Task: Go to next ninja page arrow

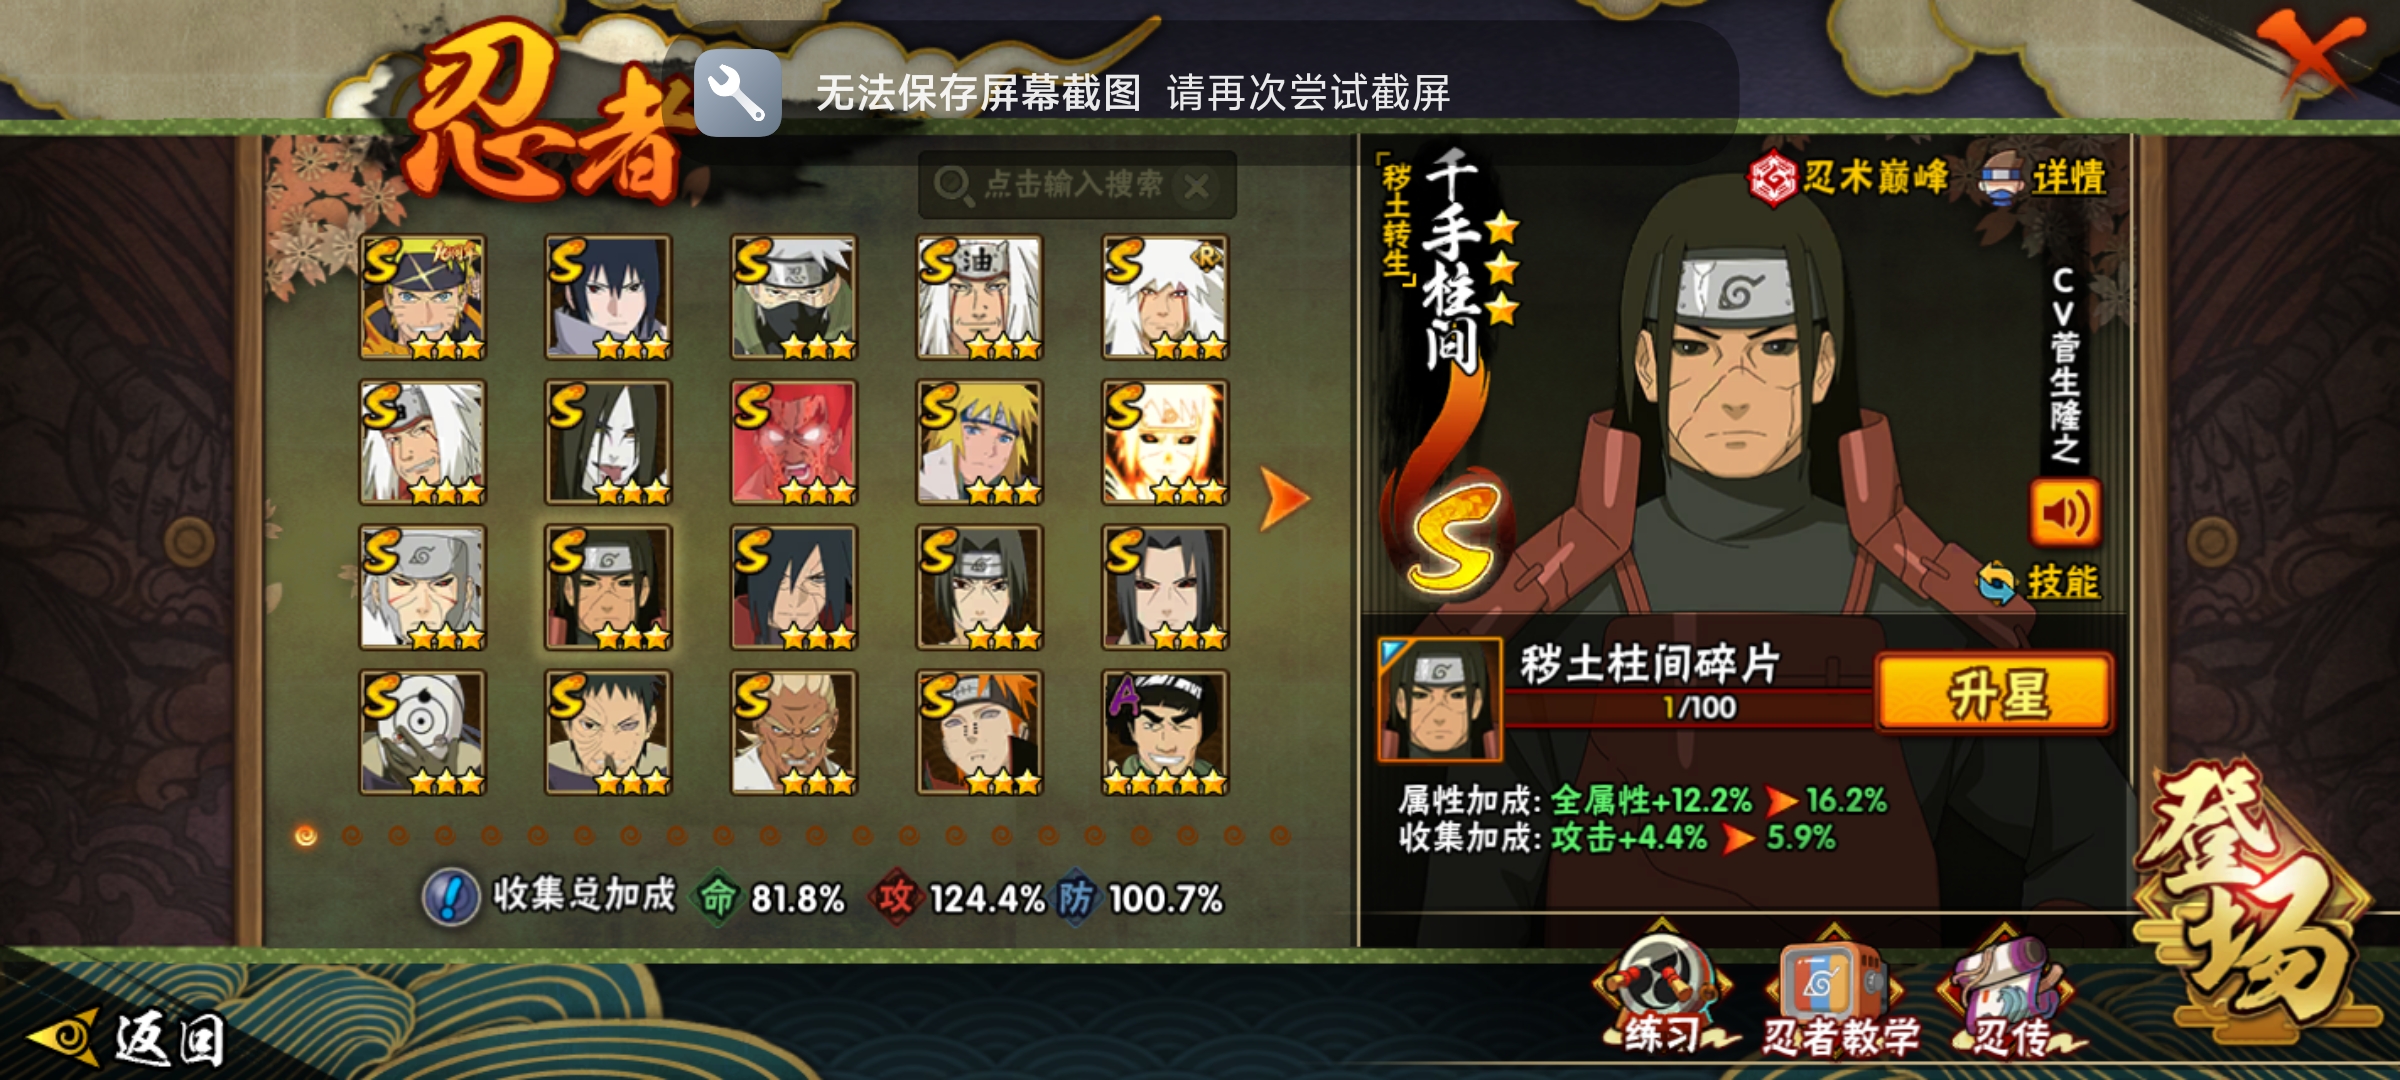Action: 1284,497
